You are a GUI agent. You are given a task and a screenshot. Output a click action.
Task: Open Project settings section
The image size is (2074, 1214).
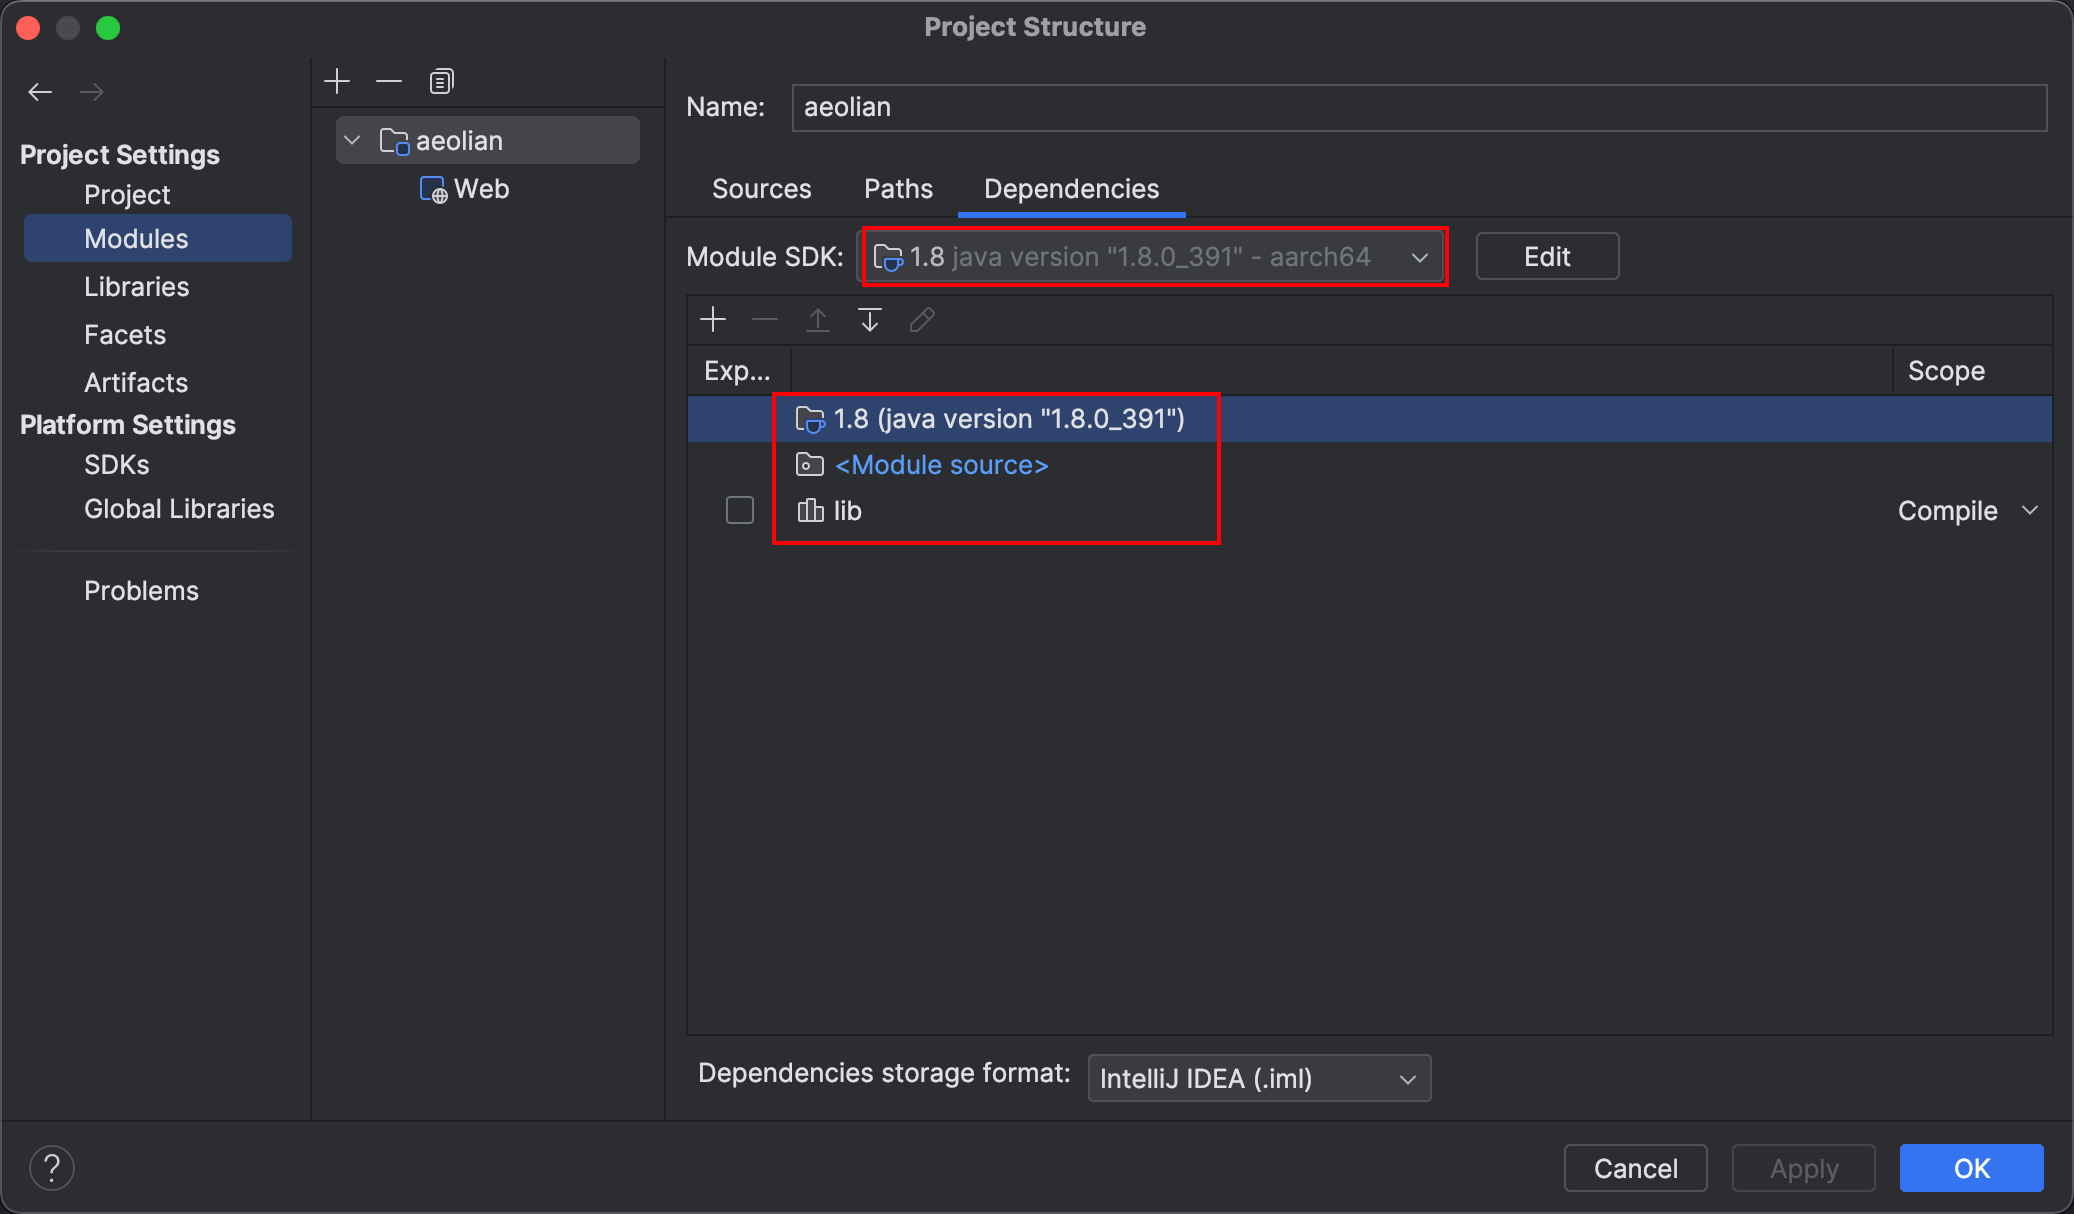click(x=127, y=195)
